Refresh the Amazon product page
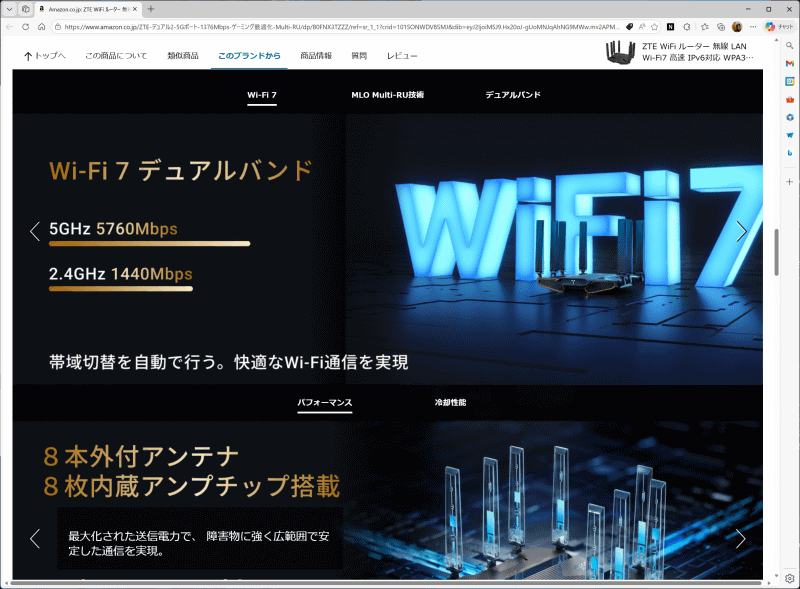Screen dimensions: 800x589 pyautogui.click(x=25, y=26)
